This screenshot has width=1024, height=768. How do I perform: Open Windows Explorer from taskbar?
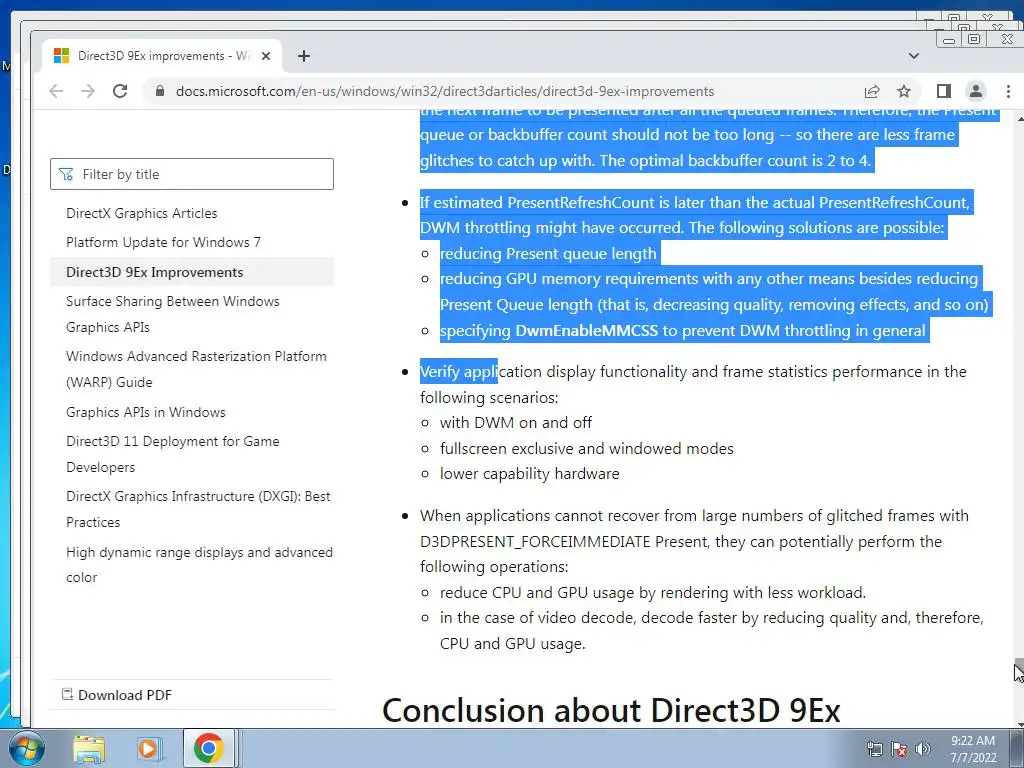point(89,749)
